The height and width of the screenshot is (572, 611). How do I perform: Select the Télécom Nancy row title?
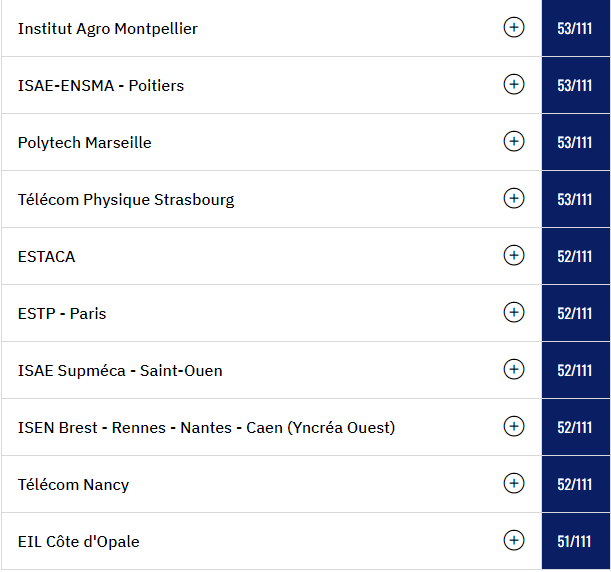click(73, 485)
